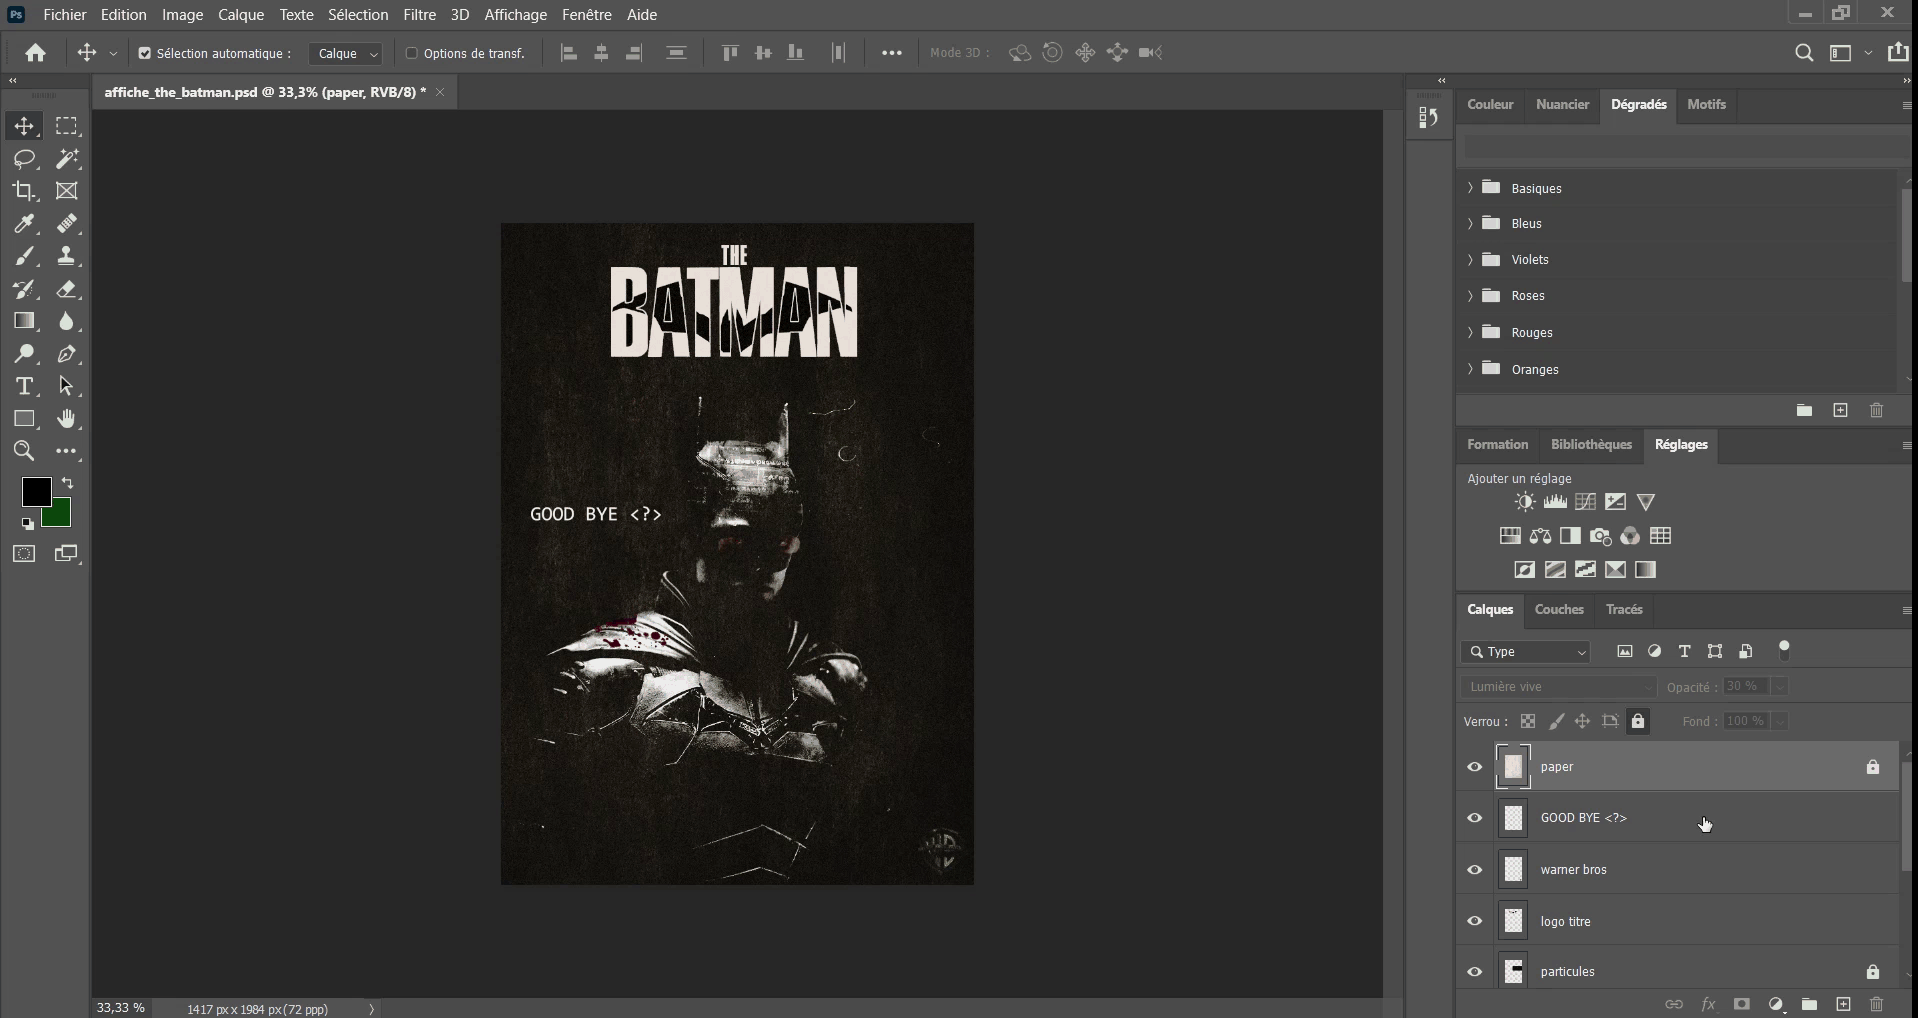Viewport: 1918px width, 1018px height.
Task: Enable transparent pixels lock on the layer
Action: coord(1529,721)
